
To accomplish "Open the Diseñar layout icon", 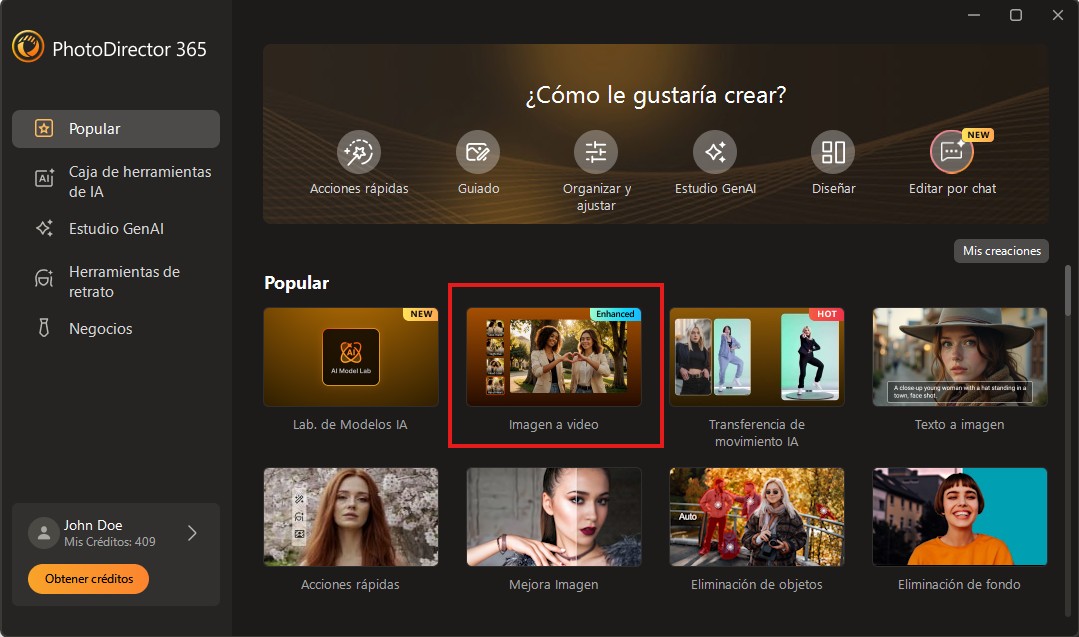I will (x=833, y=152).
